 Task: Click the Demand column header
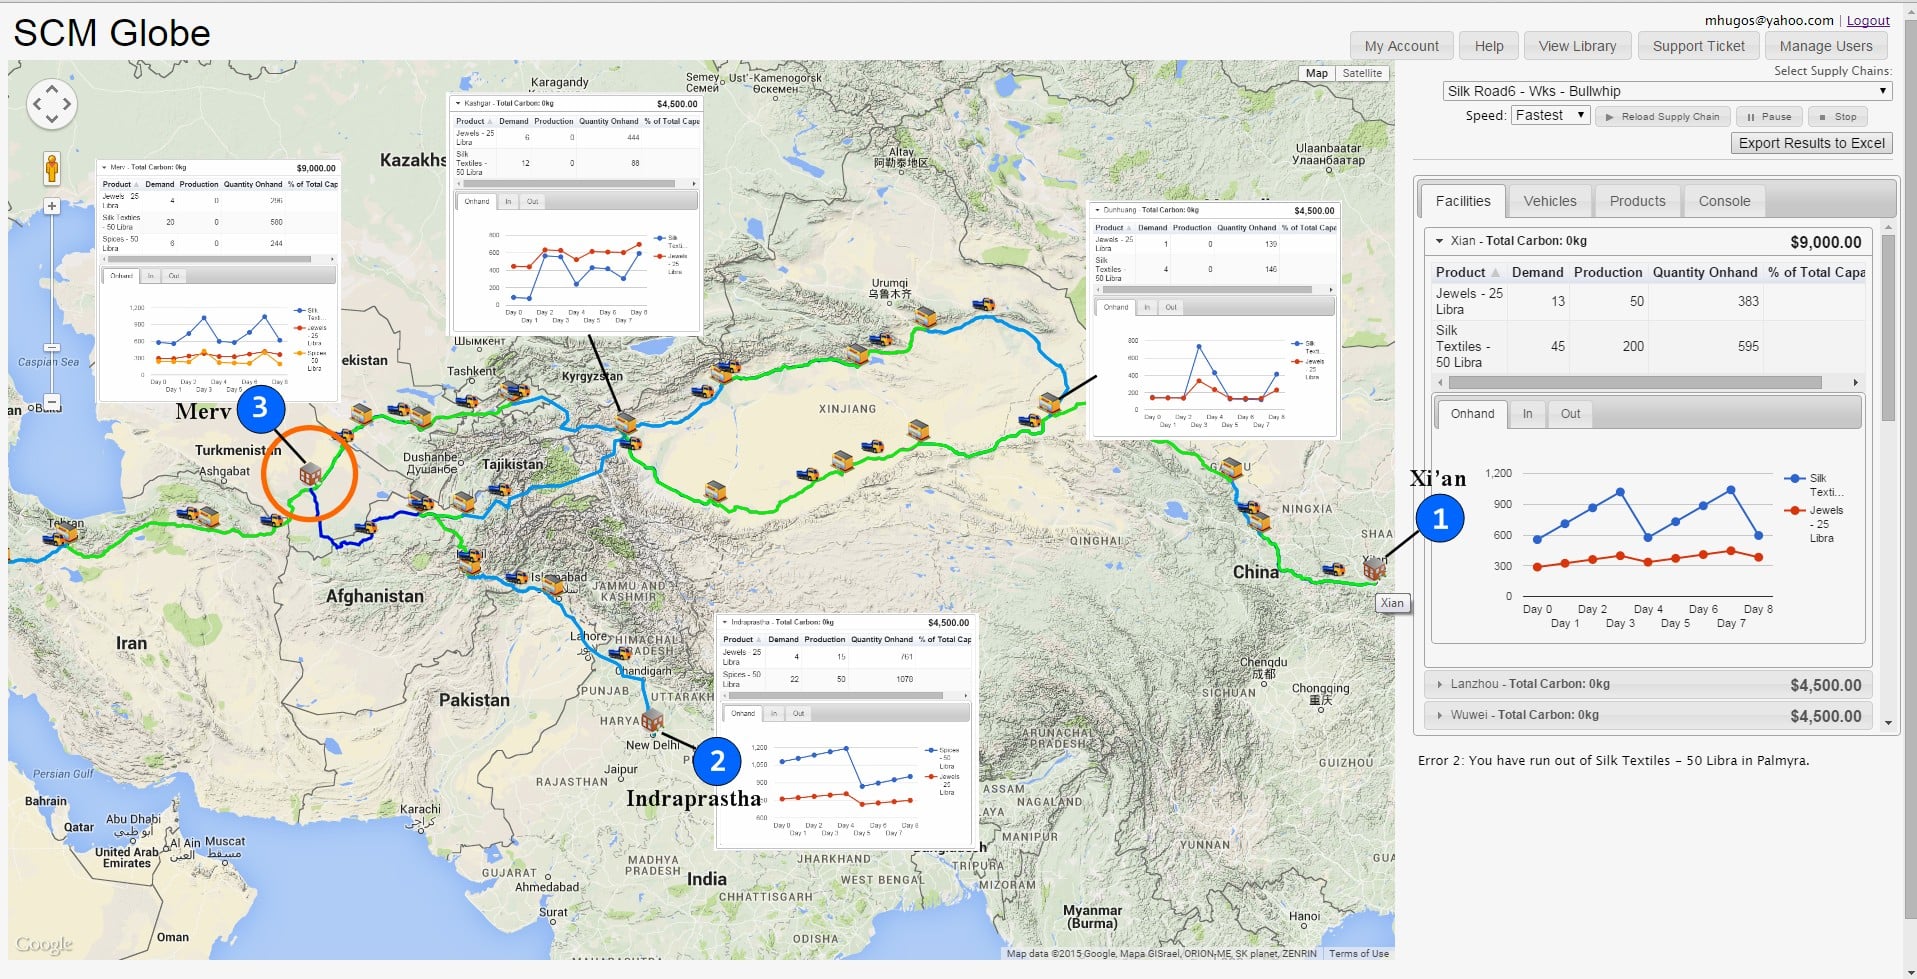[x=1537, y=272]
